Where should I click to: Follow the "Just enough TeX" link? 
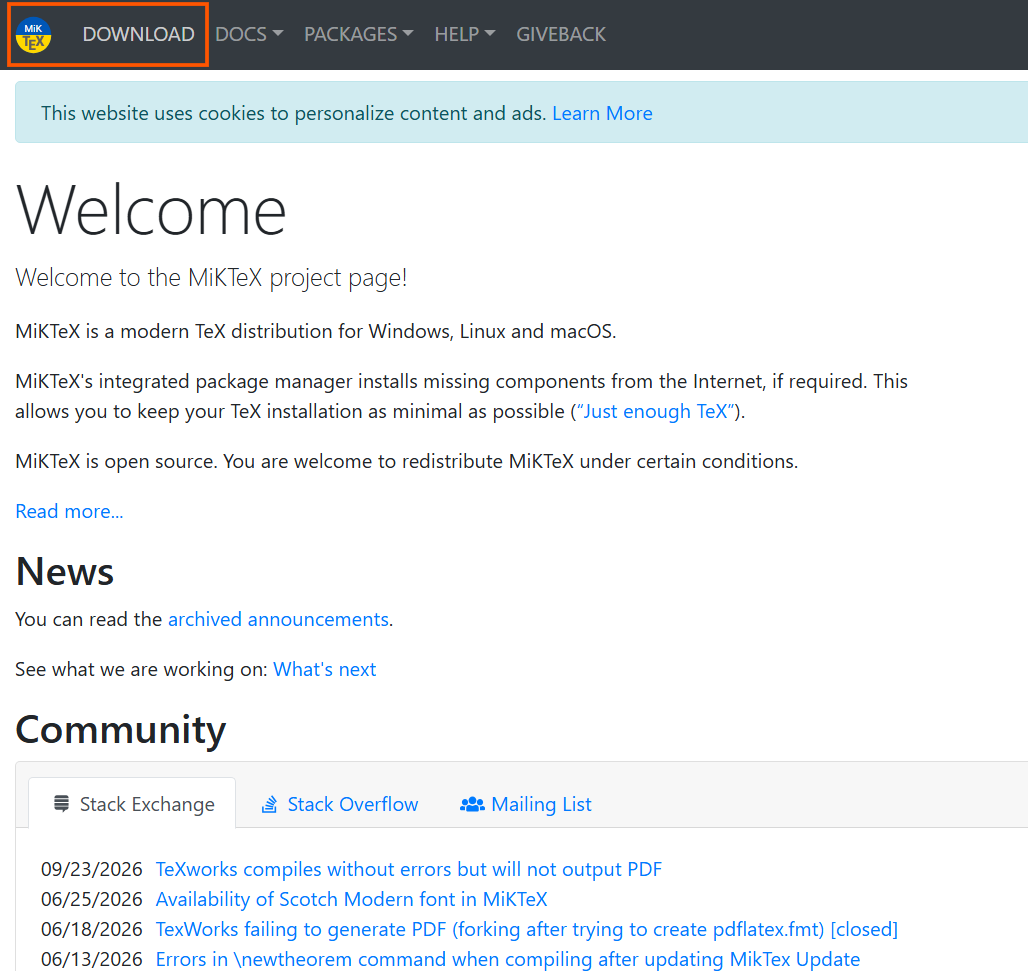656,411
